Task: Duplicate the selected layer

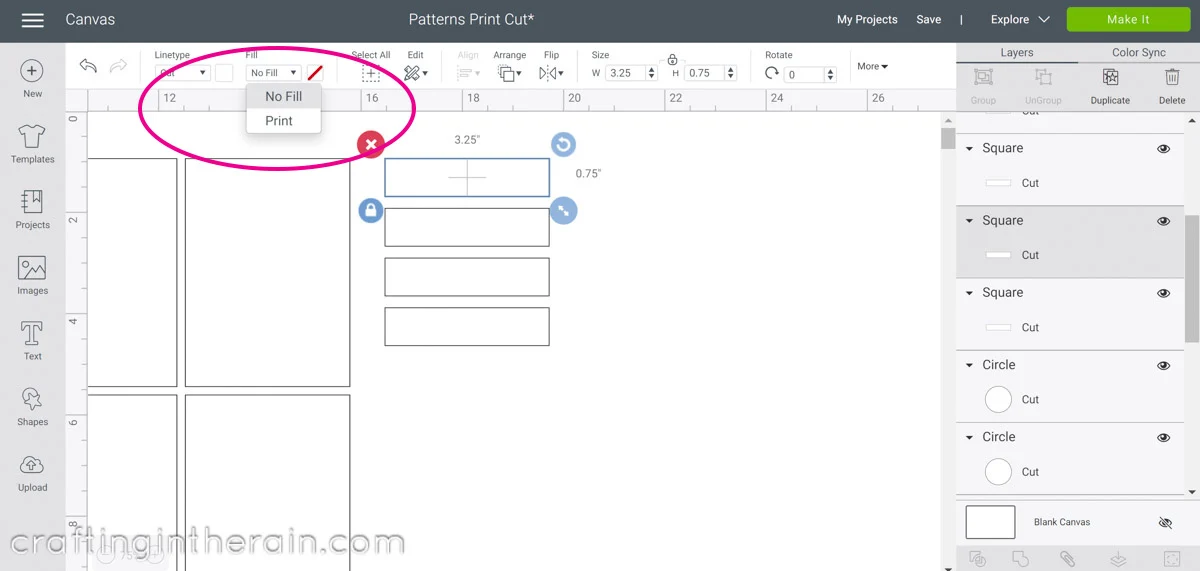Action: [1110, 86]
